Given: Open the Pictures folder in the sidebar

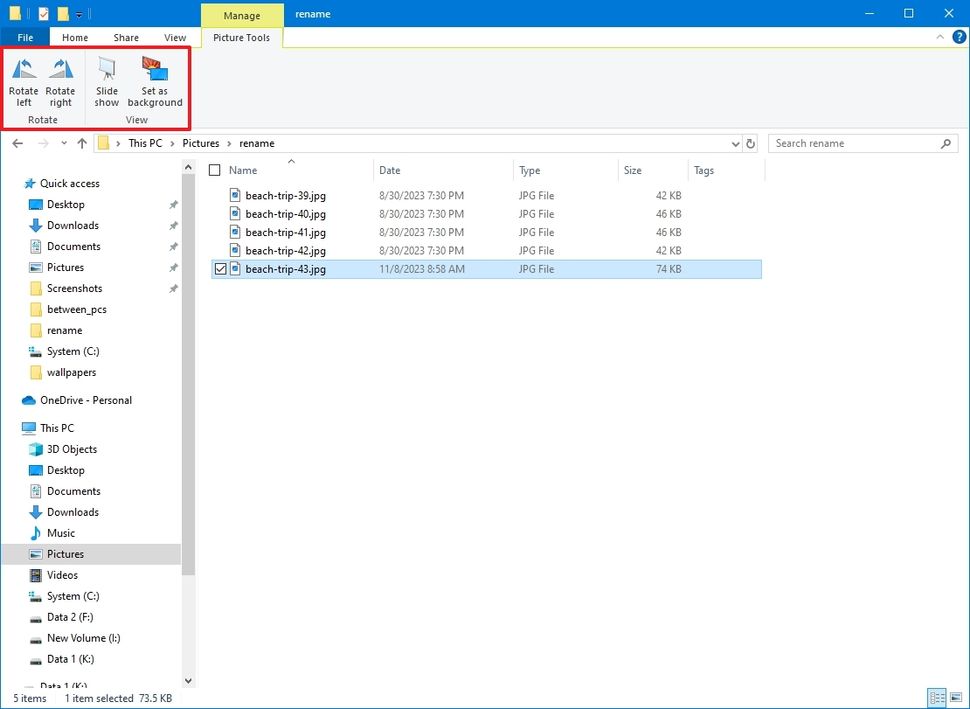Looking at the screenshot, I should 66,267.
